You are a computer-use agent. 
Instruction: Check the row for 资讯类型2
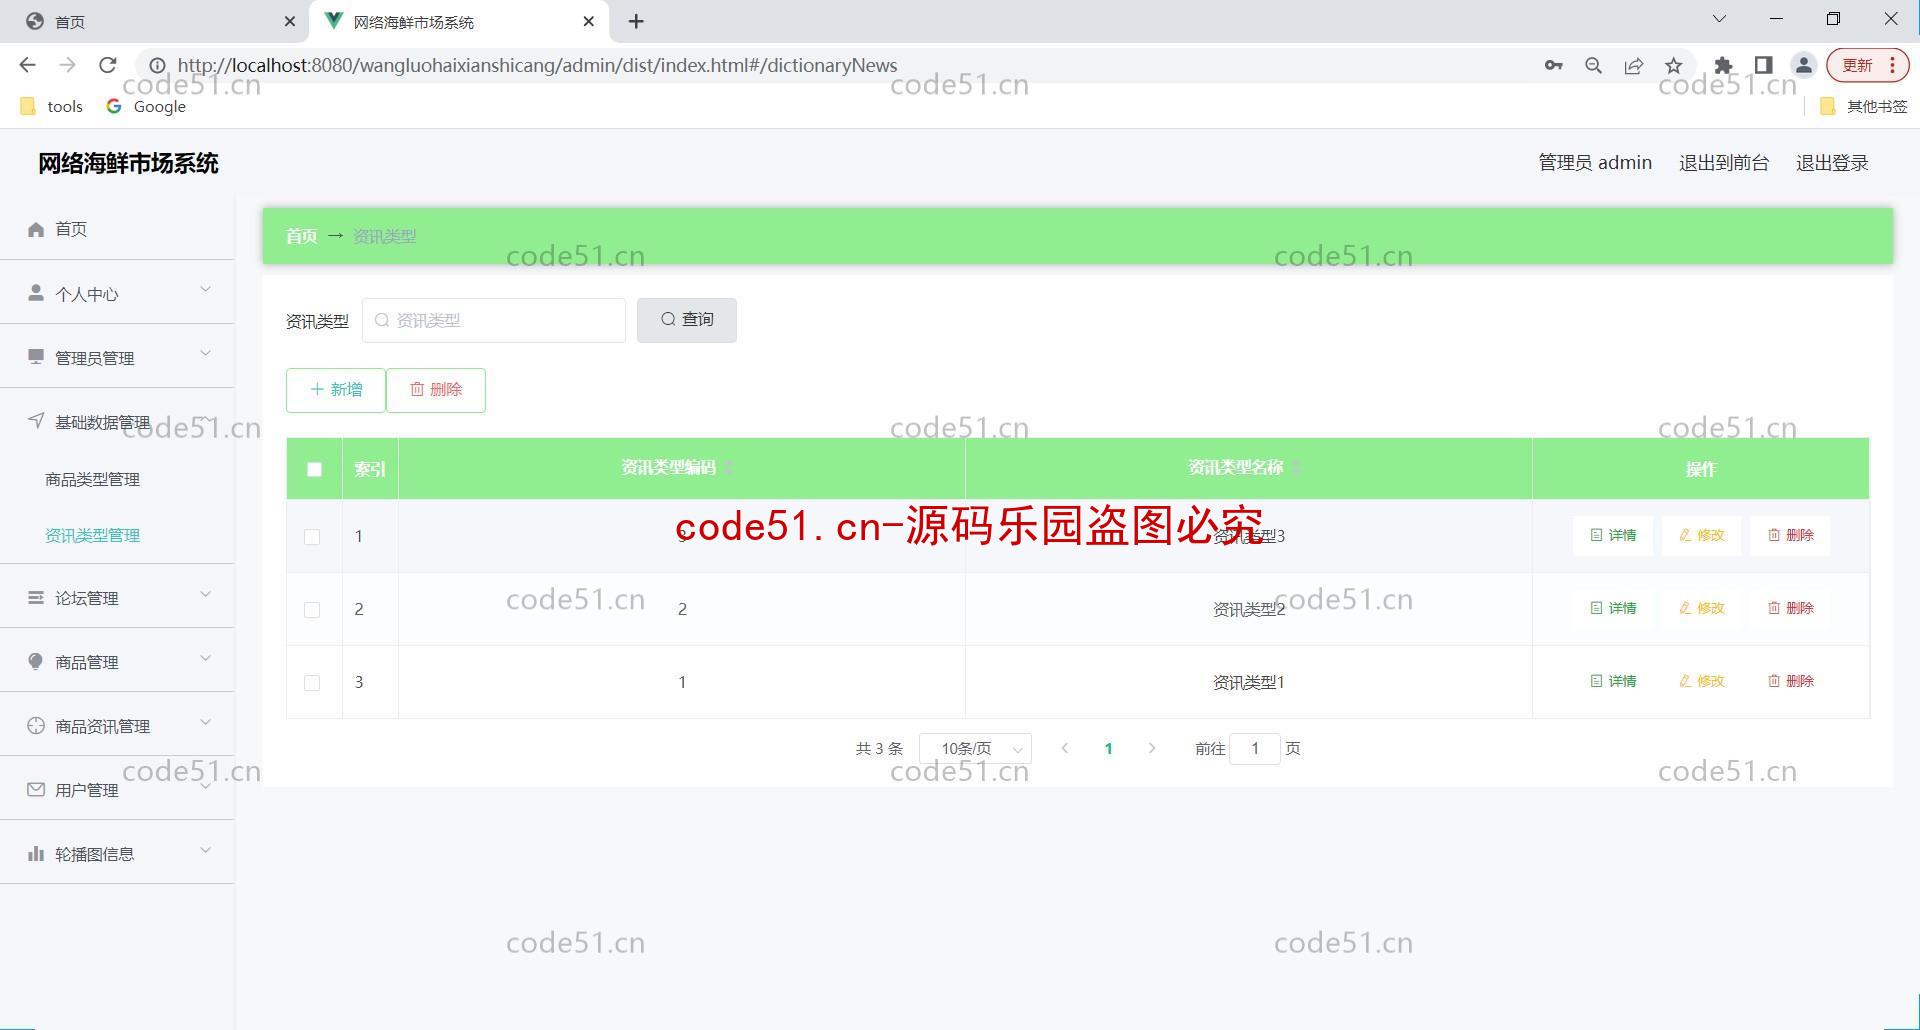point(312,610)
